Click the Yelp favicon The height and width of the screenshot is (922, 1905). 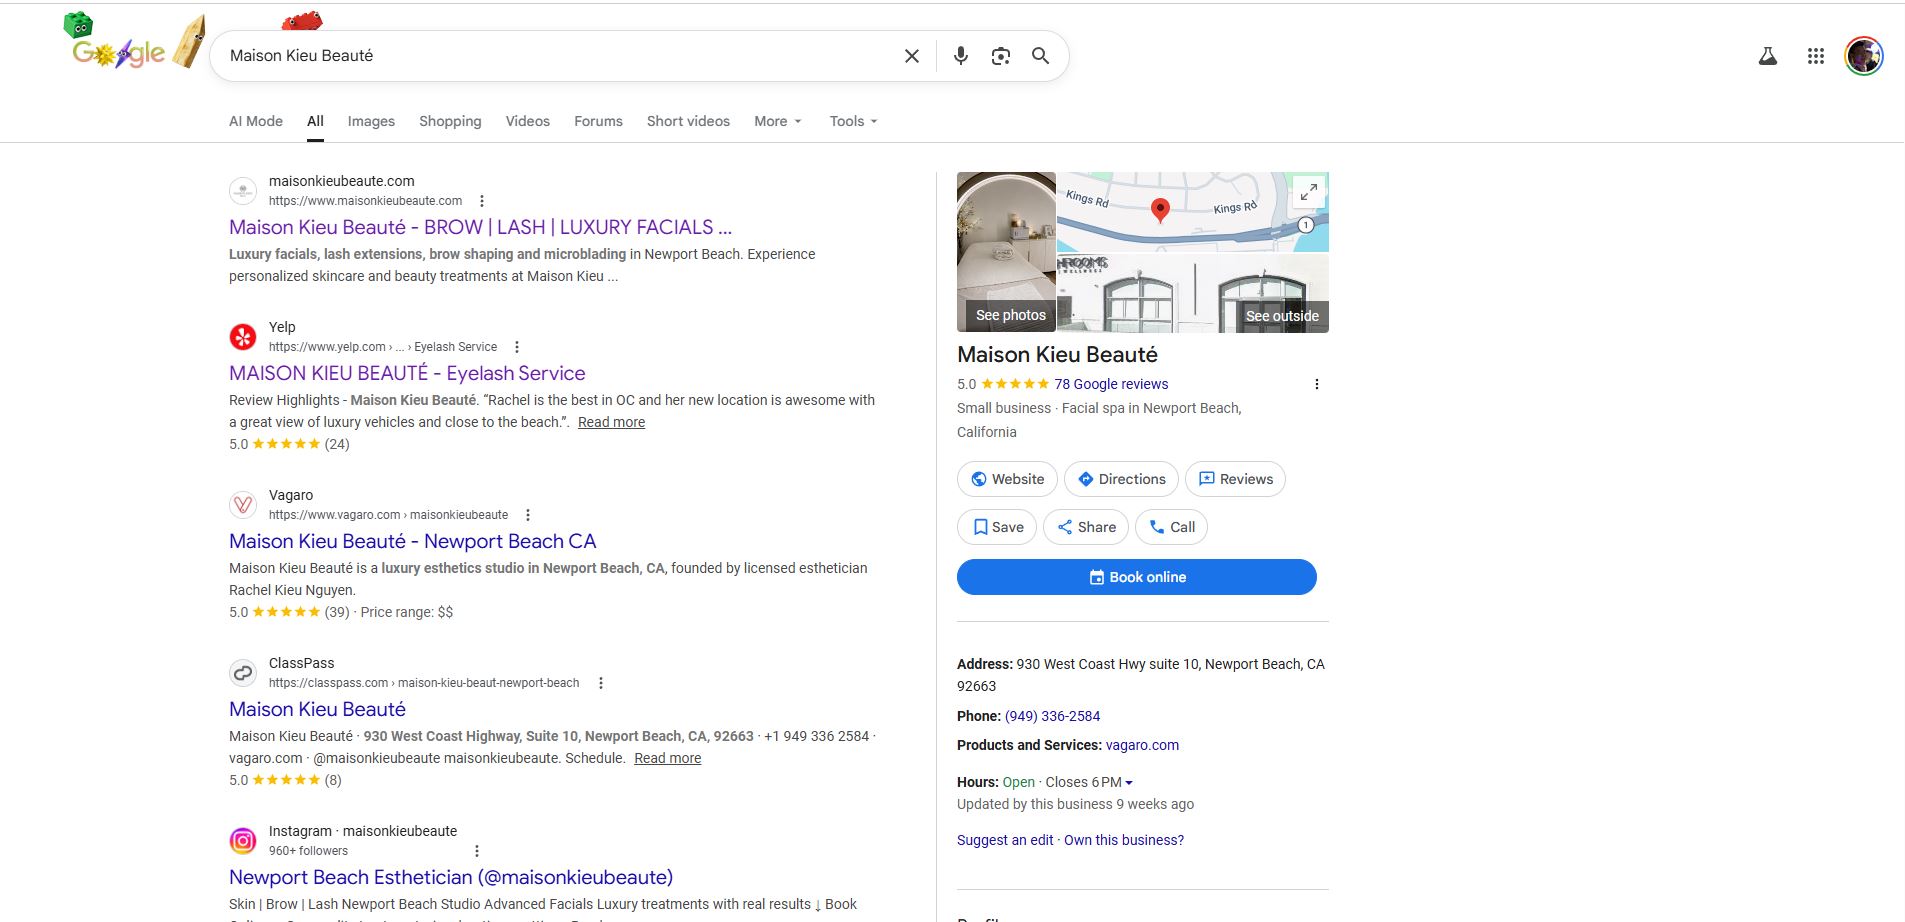(x=243, y=337)
